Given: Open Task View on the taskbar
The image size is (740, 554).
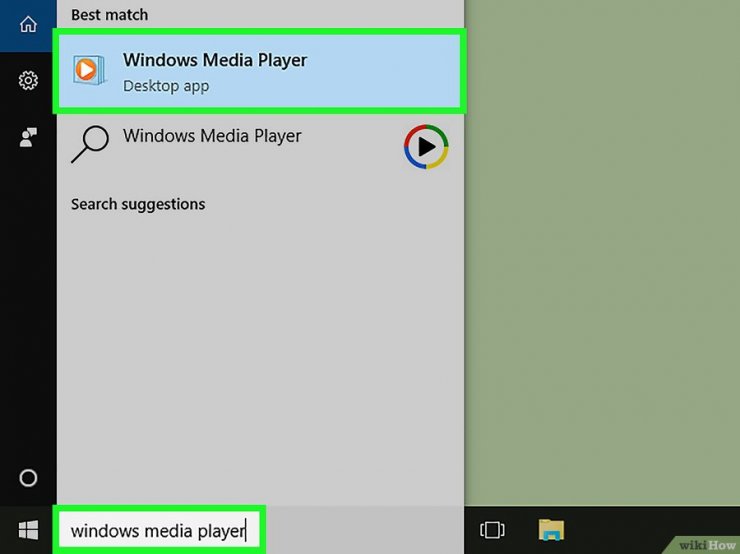Looking at the screenshot, I should (x=492, y=529).
